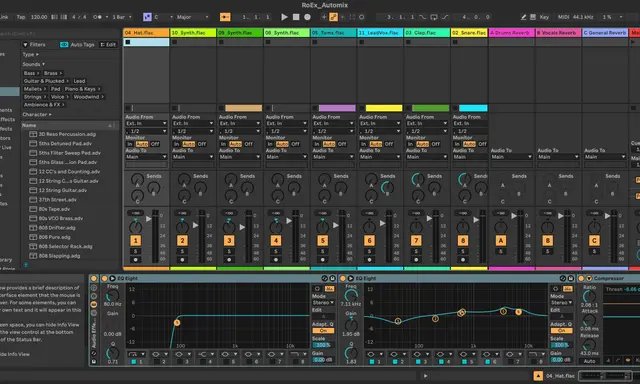
Task: Open the root note C dropdown
Action: 163,17
